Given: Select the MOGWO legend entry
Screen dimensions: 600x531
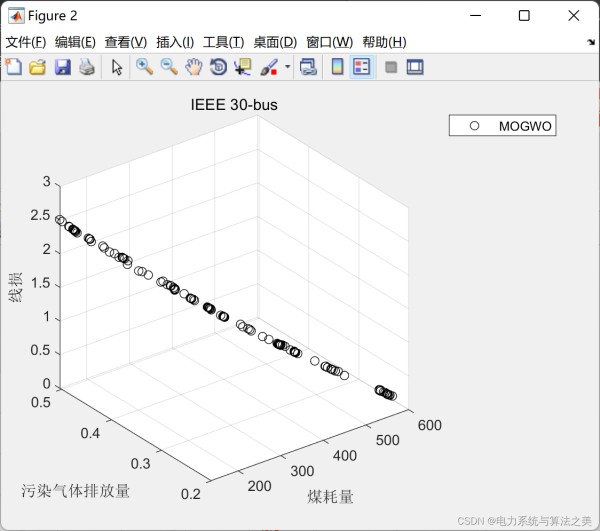Looking at the screenshot, I should (502, 125).
